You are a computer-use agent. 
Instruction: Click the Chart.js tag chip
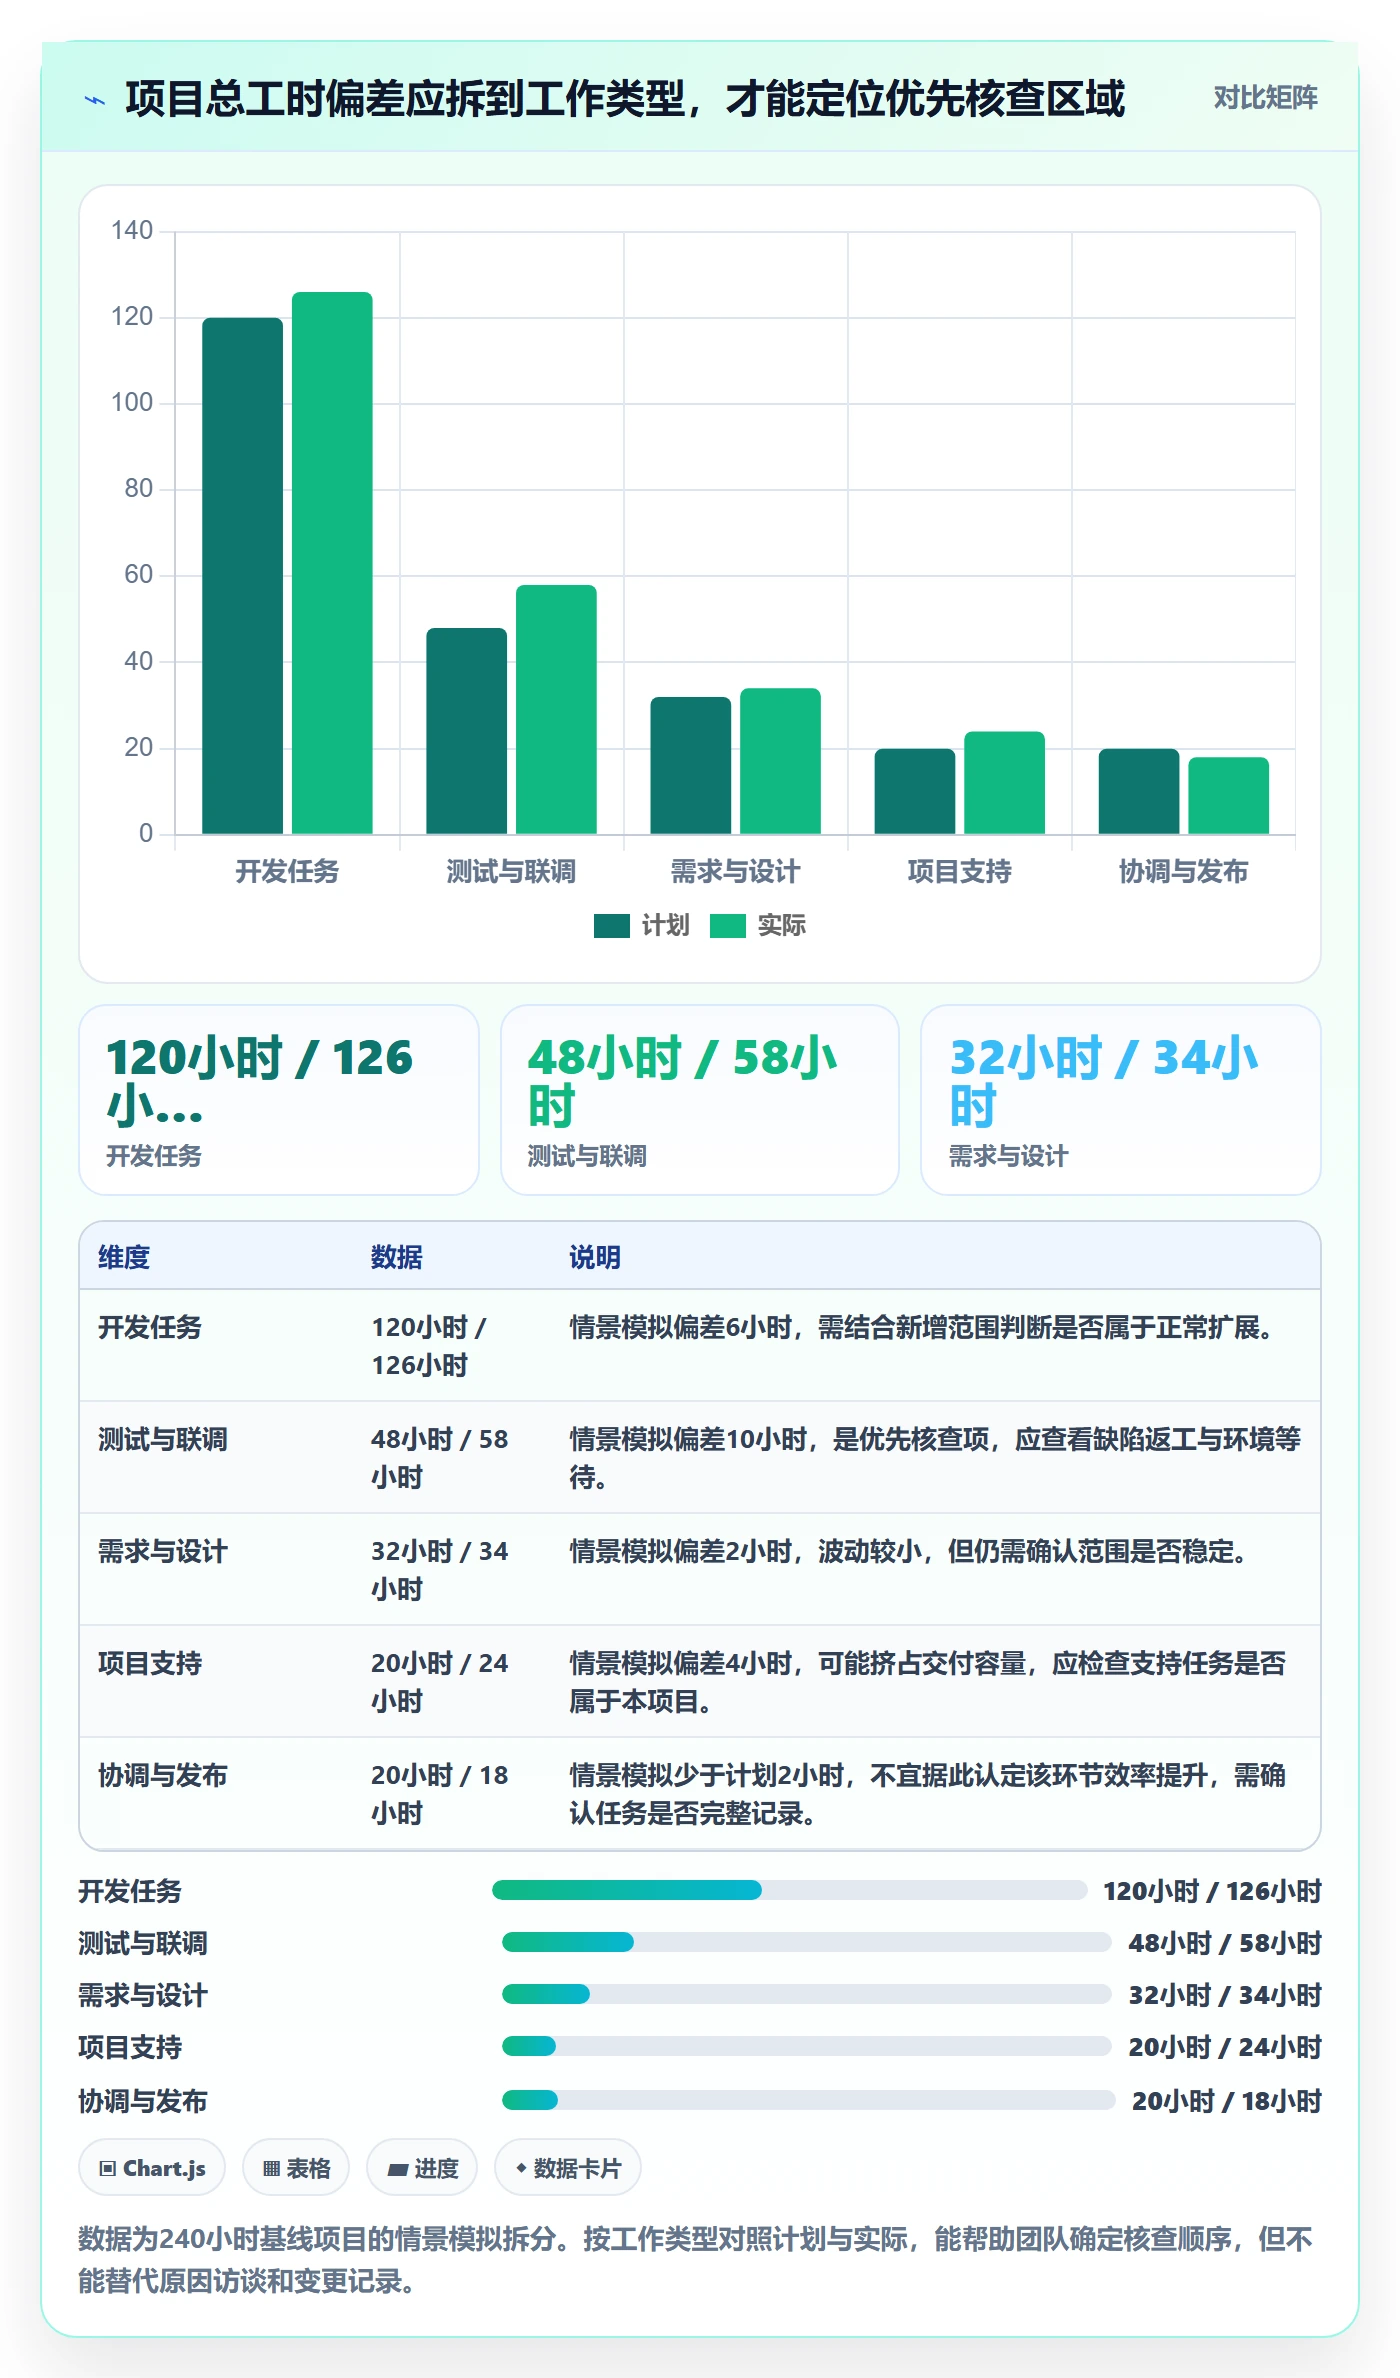click(x=152, y=2168)
